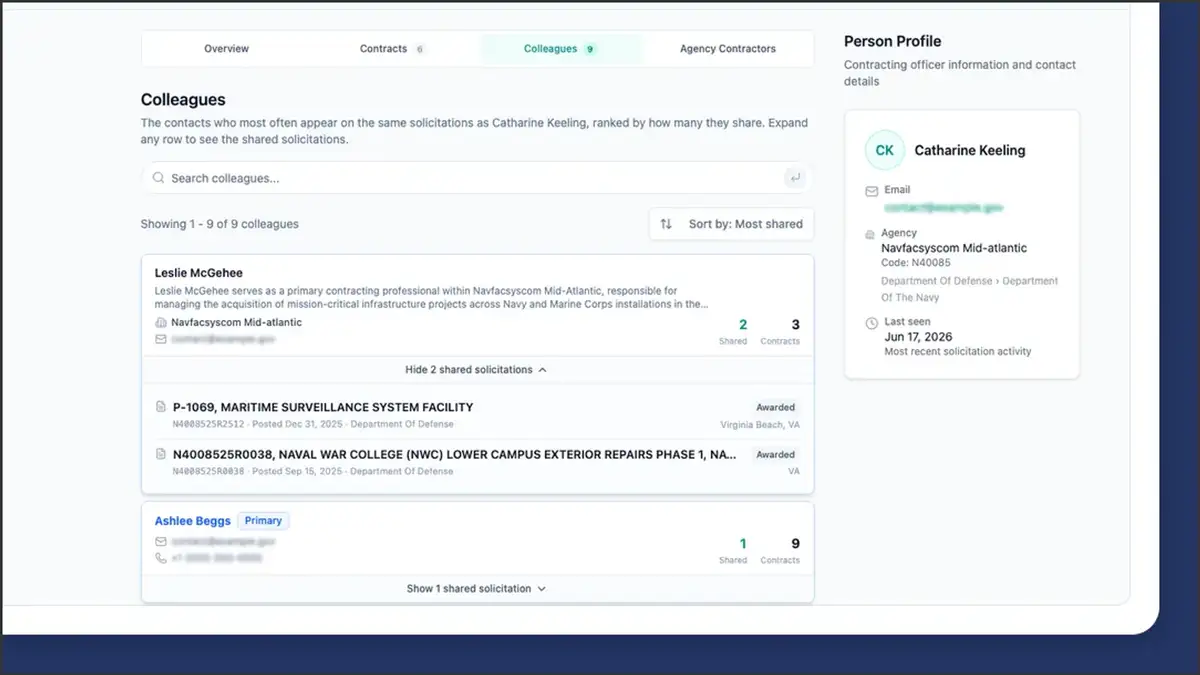This screenshot has width=1200, height=675.
Task: Open Naval War College Lower Campus solicitation
Action: [x=455, y=454]
